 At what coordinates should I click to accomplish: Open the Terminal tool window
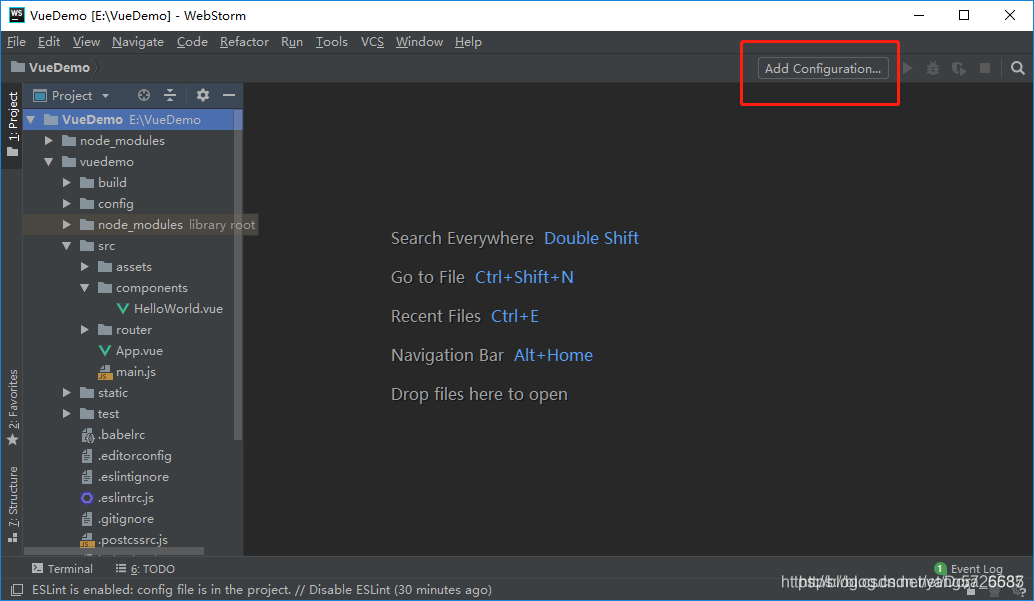pos(63,569)
